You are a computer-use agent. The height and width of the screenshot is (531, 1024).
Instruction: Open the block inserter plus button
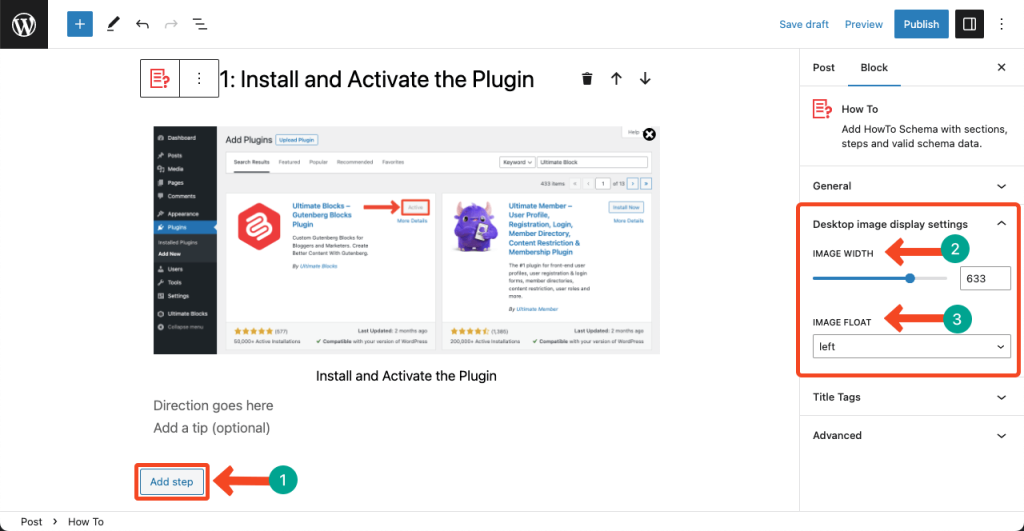pos(80,24)
